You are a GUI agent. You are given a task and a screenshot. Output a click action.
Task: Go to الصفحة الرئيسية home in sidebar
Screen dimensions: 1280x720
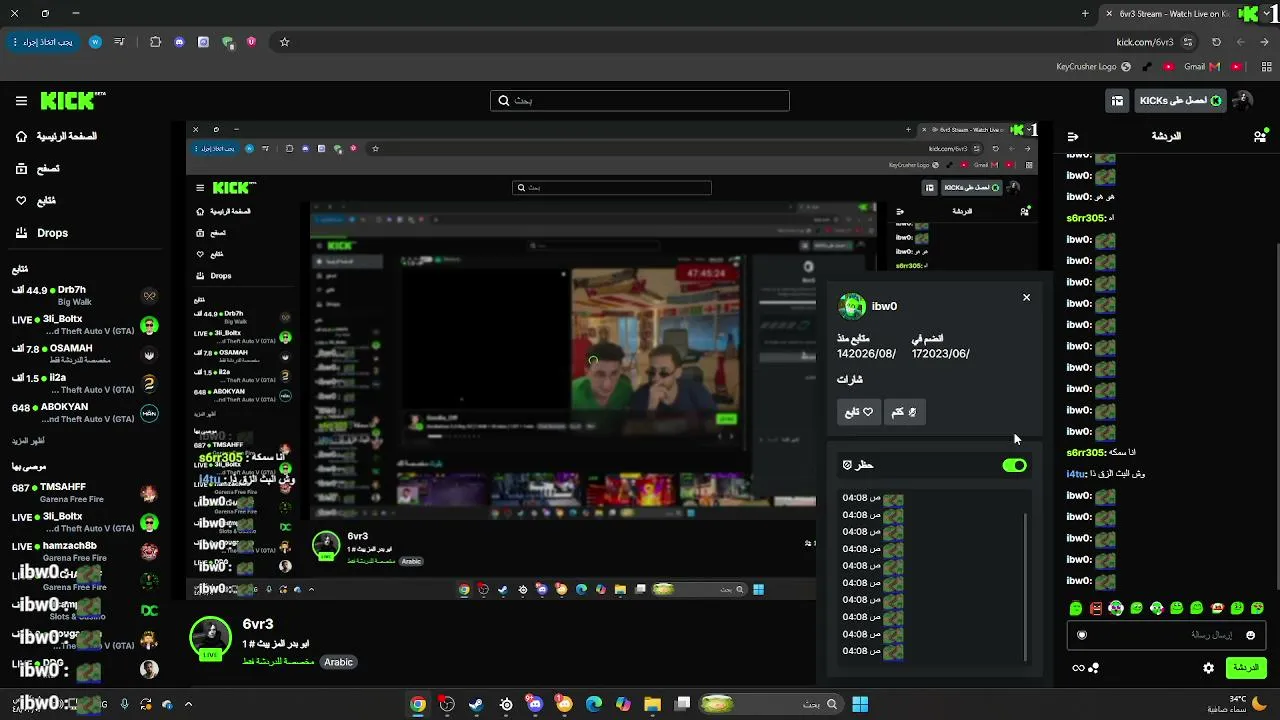pyautogui.click(x=56, y=136)
